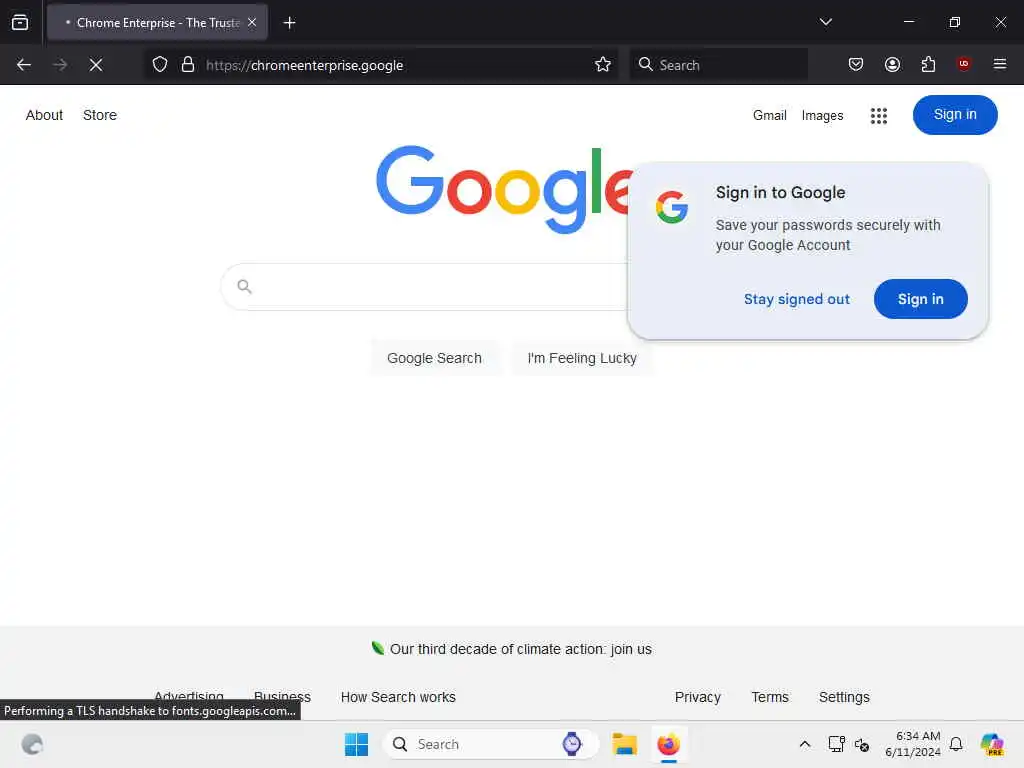Click Stay signed out in popup

[x=797, y=299]
